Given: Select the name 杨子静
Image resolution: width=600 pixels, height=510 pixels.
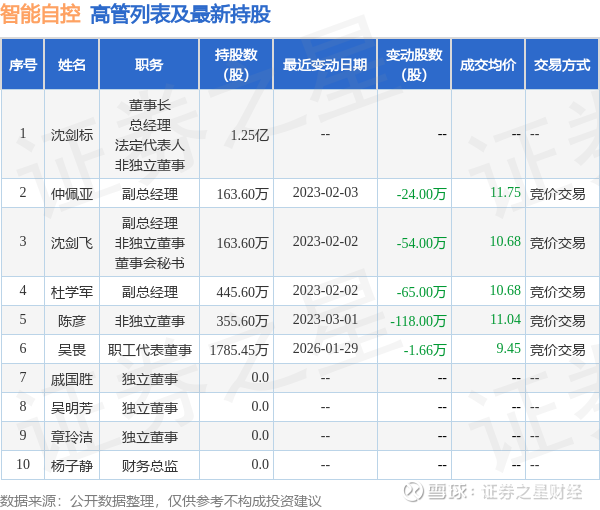Looking at the screenshot, I should click(x=72, y=466).
